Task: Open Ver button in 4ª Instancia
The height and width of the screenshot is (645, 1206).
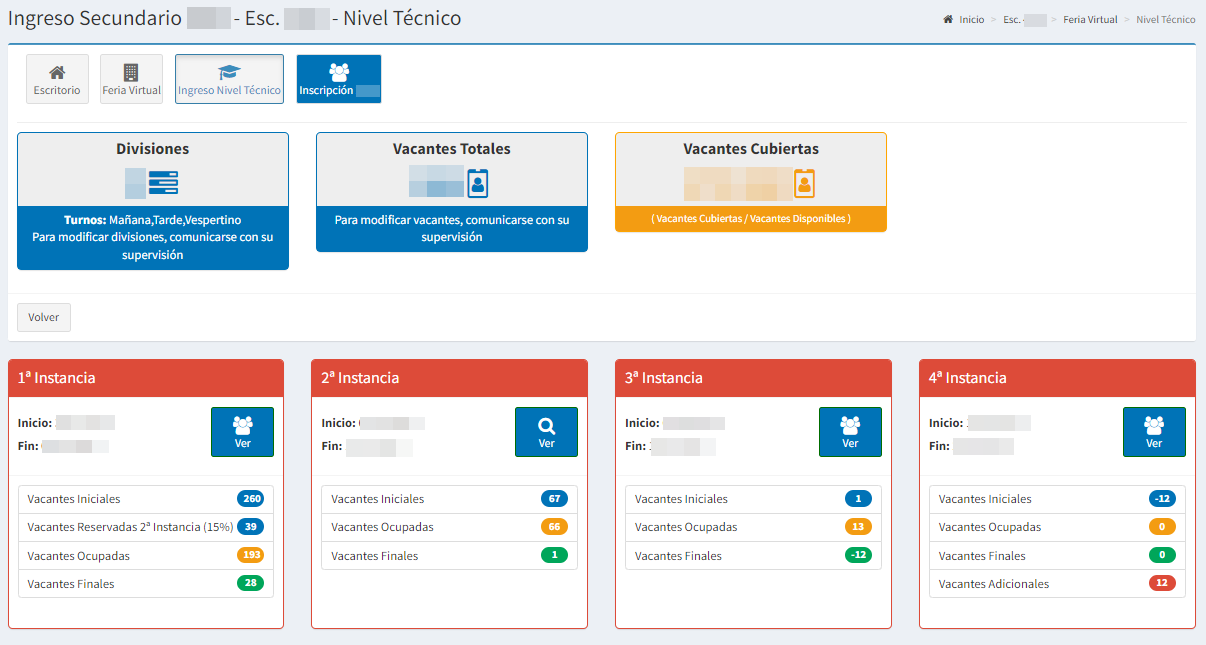Action: 1154,432
